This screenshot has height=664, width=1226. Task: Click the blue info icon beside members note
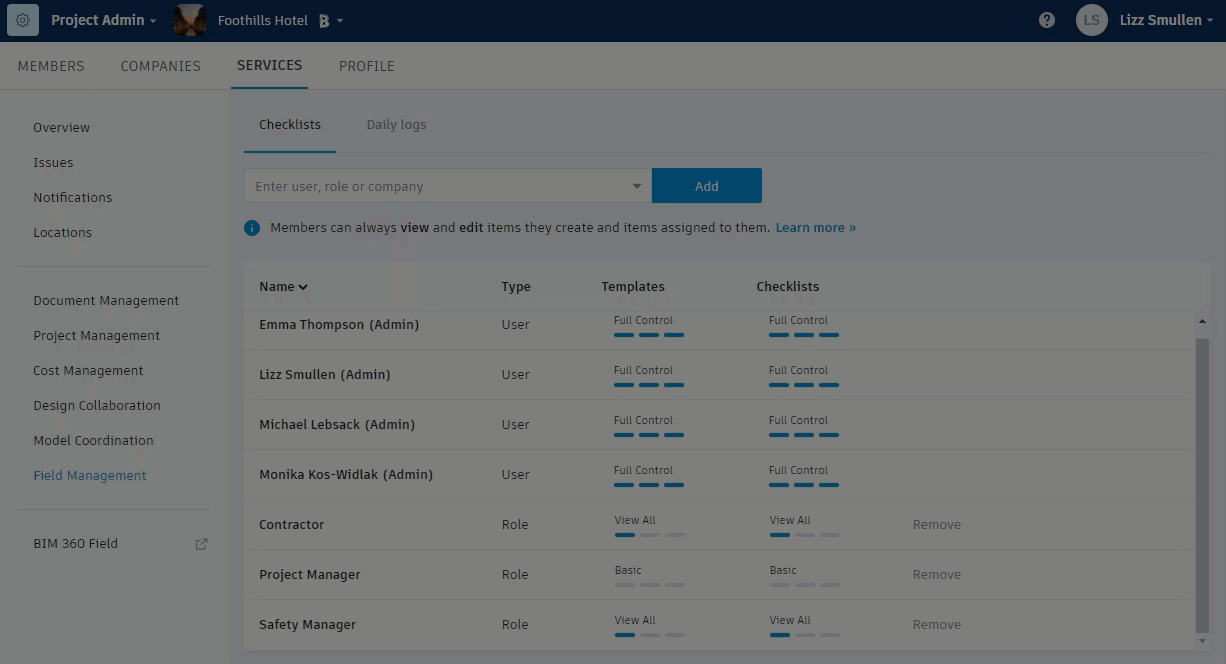[x=252, y=228]
